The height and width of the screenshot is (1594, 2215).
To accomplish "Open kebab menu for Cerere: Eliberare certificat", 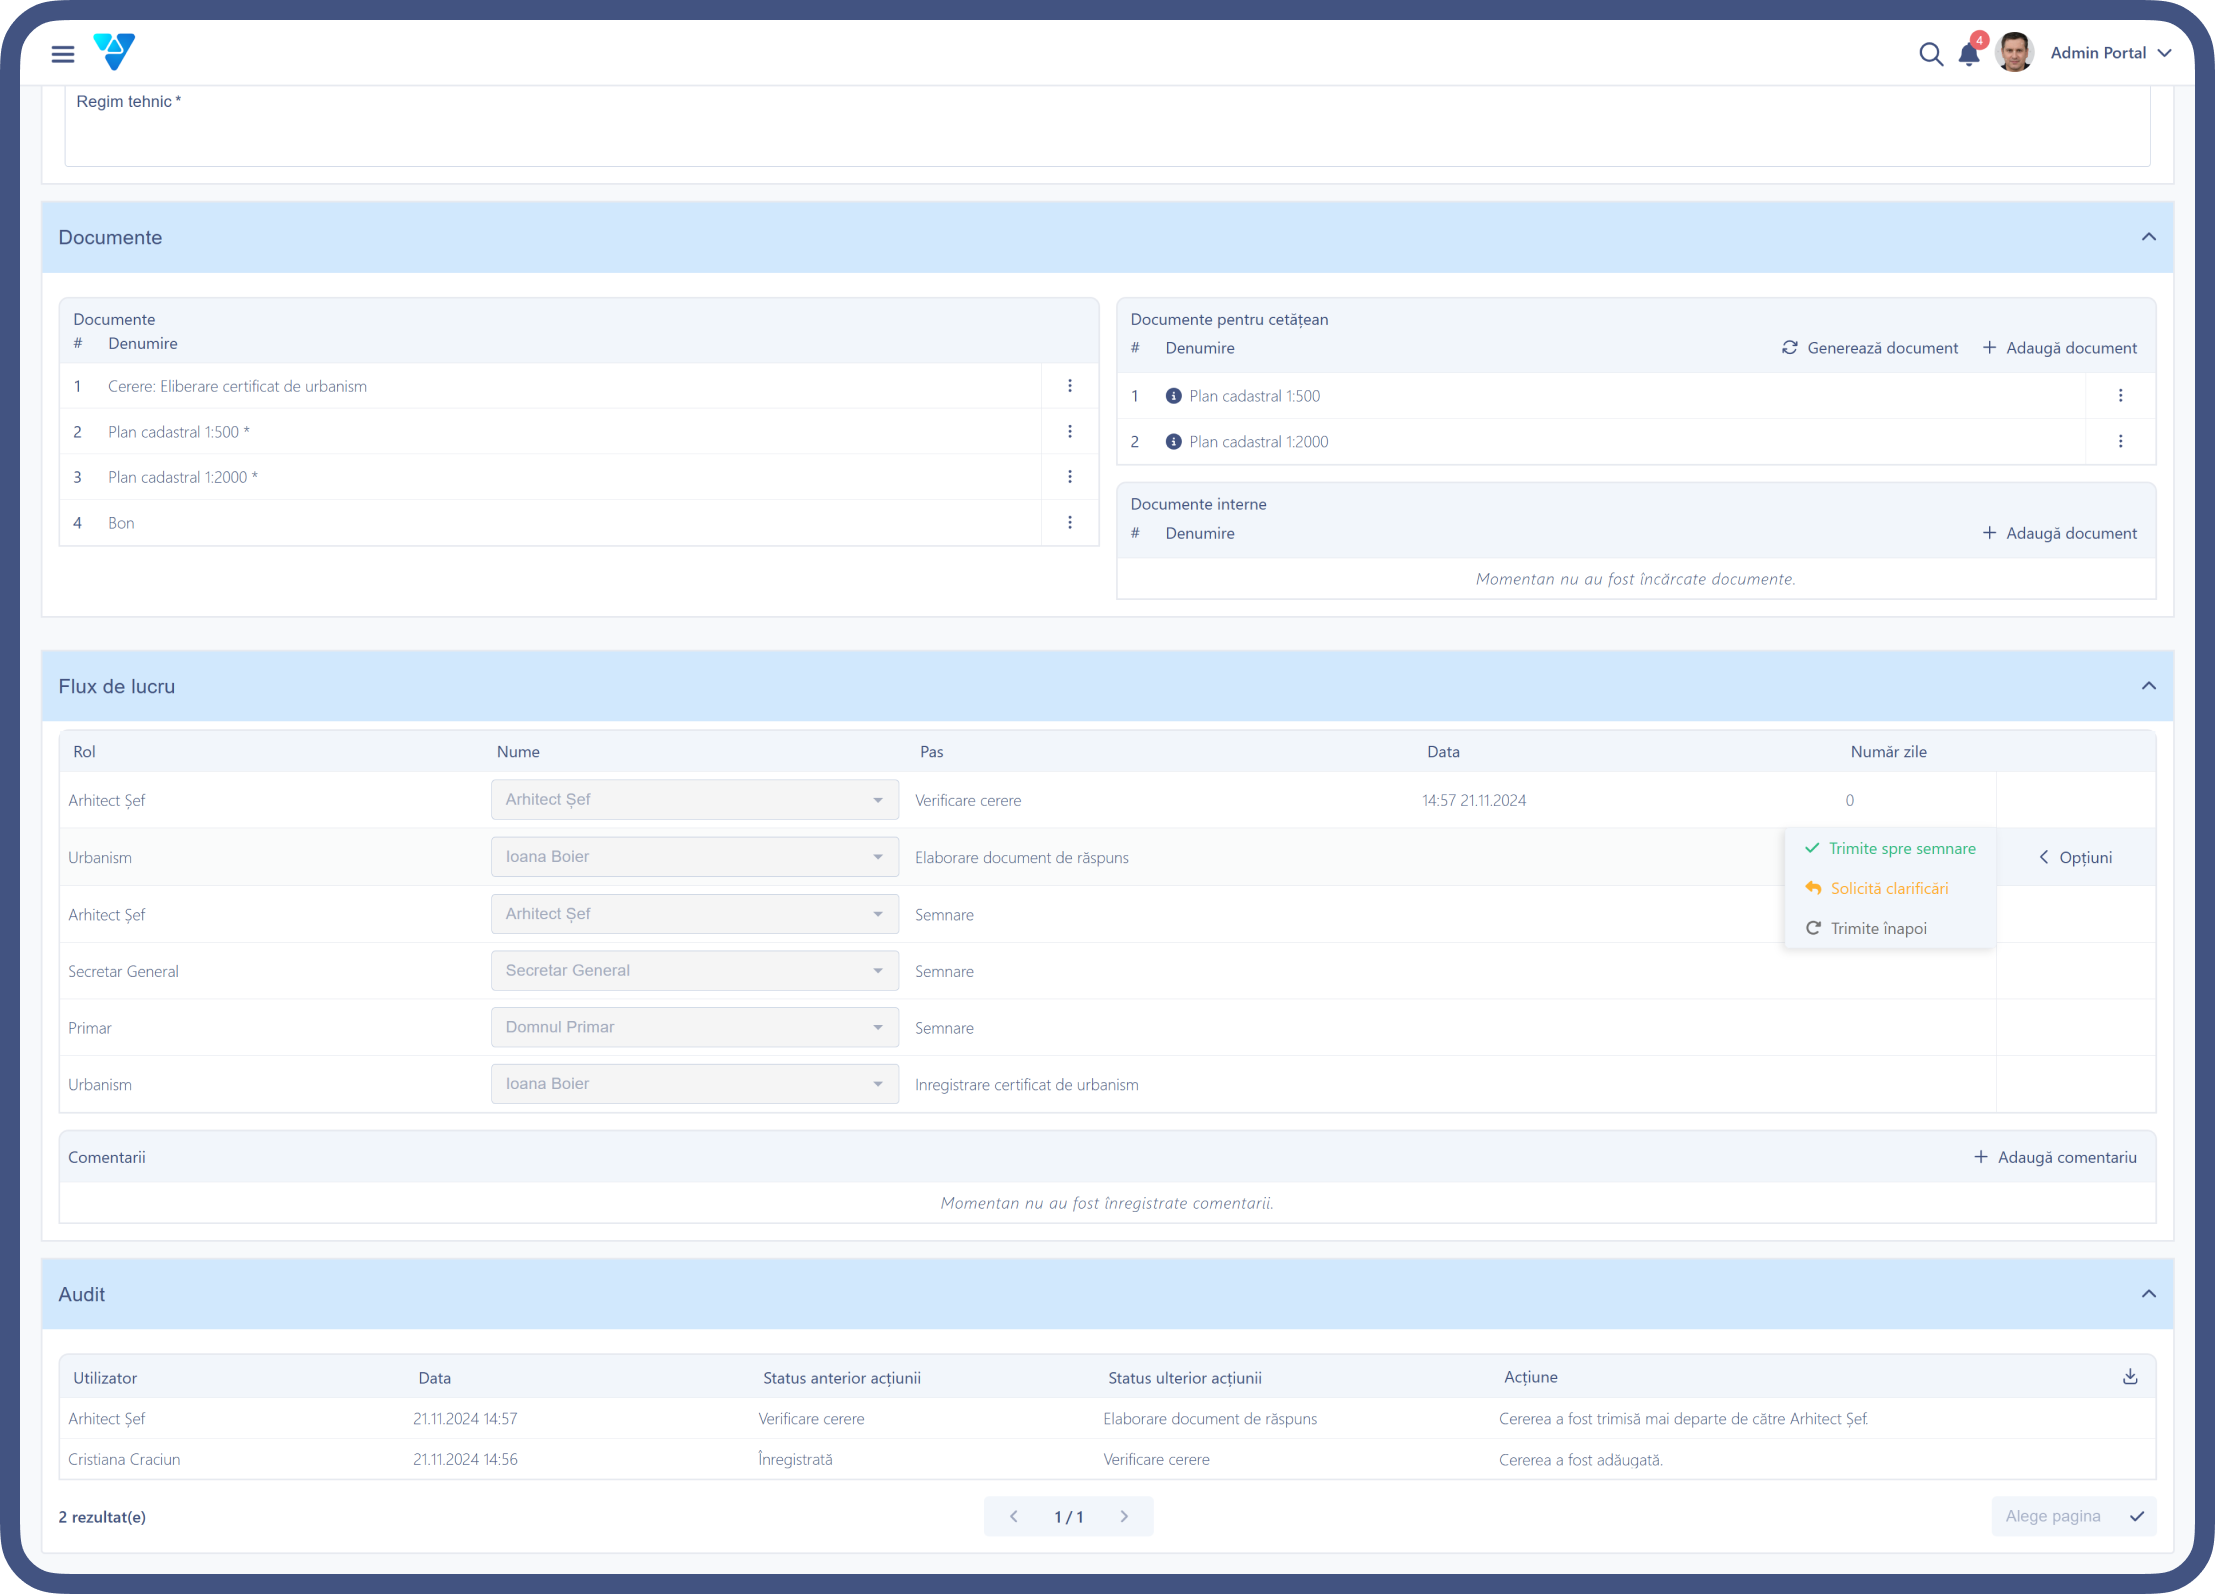I will tap(1070, 386).
